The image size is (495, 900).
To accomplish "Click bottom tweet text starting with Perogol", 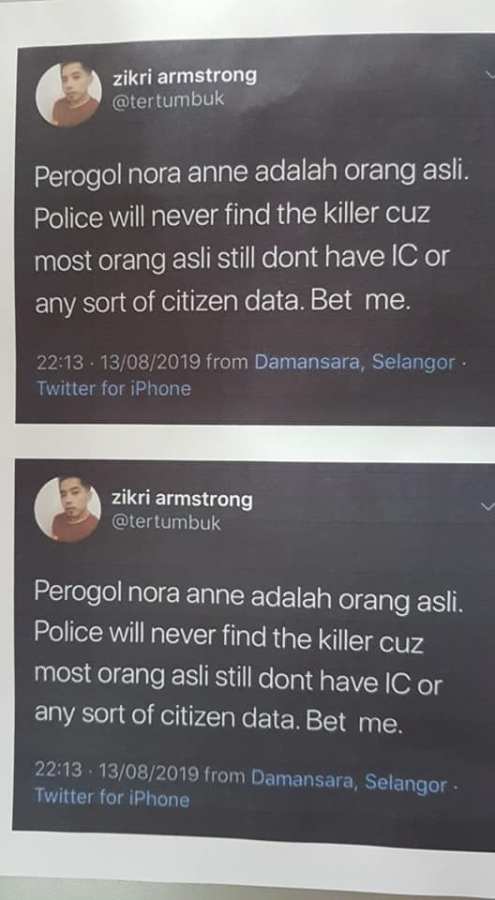I will point(248,658).
